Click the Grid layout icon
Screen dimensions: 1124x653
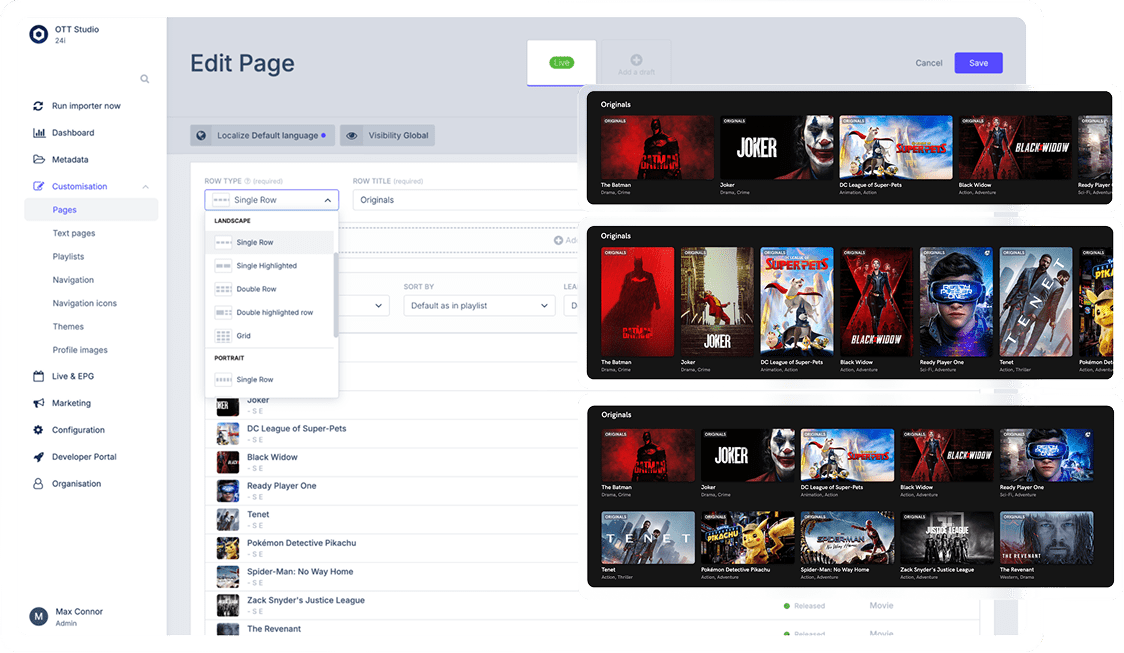tap(223, 336)
